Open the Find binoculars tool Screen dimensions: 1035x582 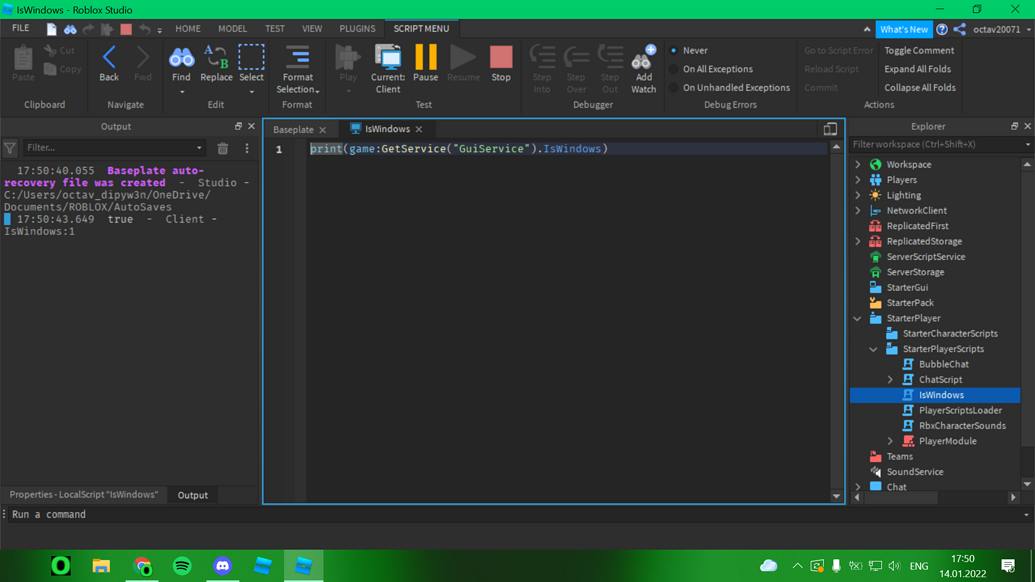[x=181, y=57]
